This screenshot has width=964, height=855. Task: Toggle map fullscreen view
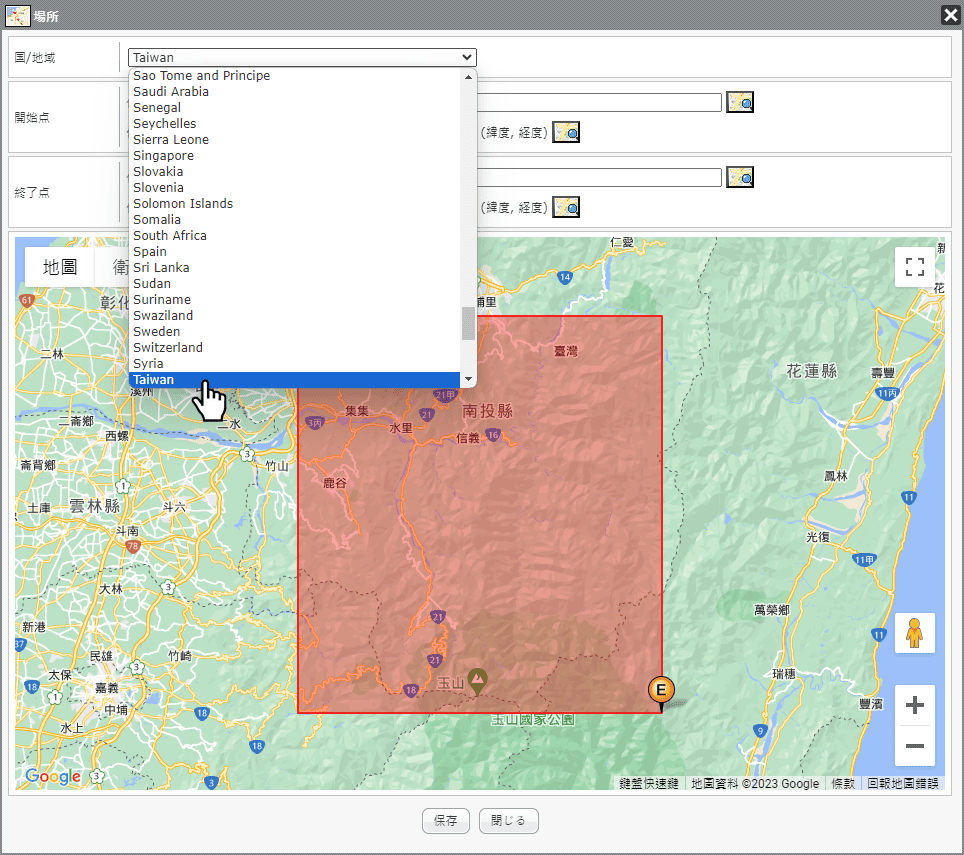[x=915, y=267]
